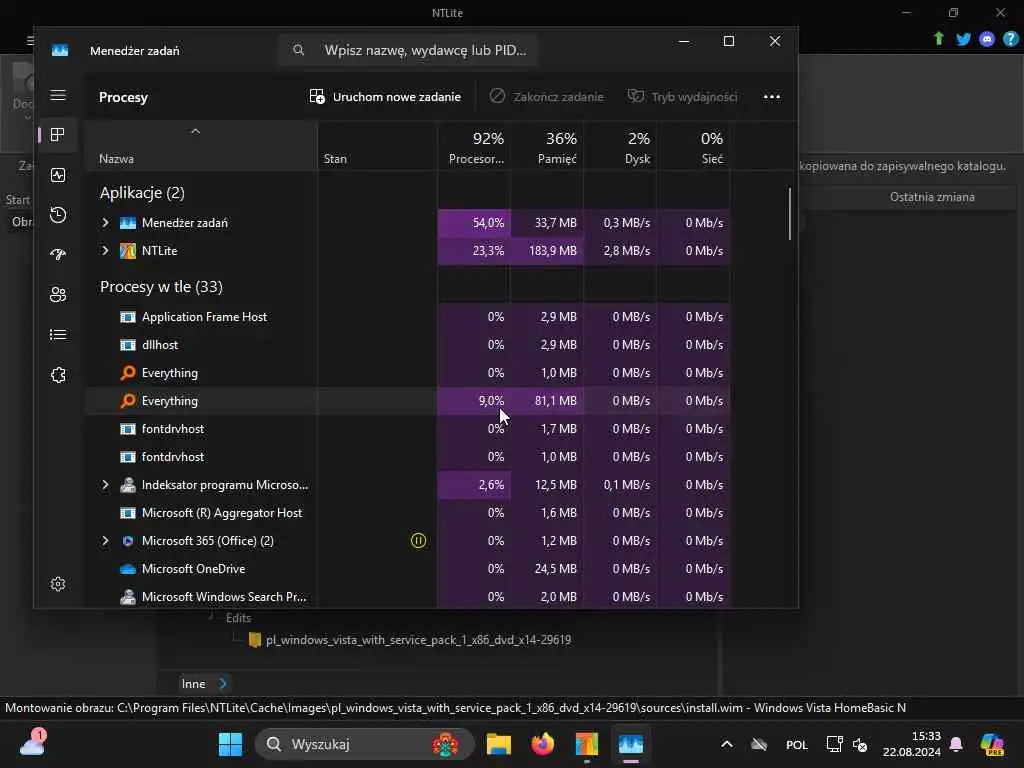Open the Users page icon in sidebar
Image resolution: width=1024 pixels, height=768 pixels.
58,295
